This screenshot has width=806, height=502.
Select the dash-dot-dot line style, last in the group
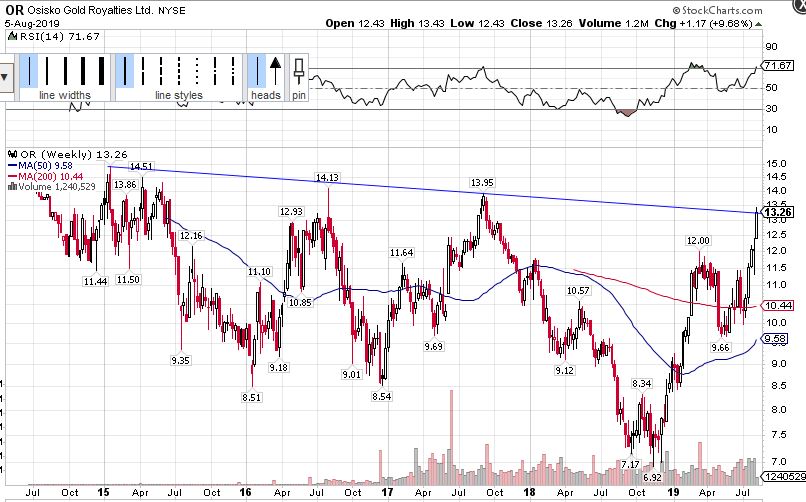(x=233, y=71)
